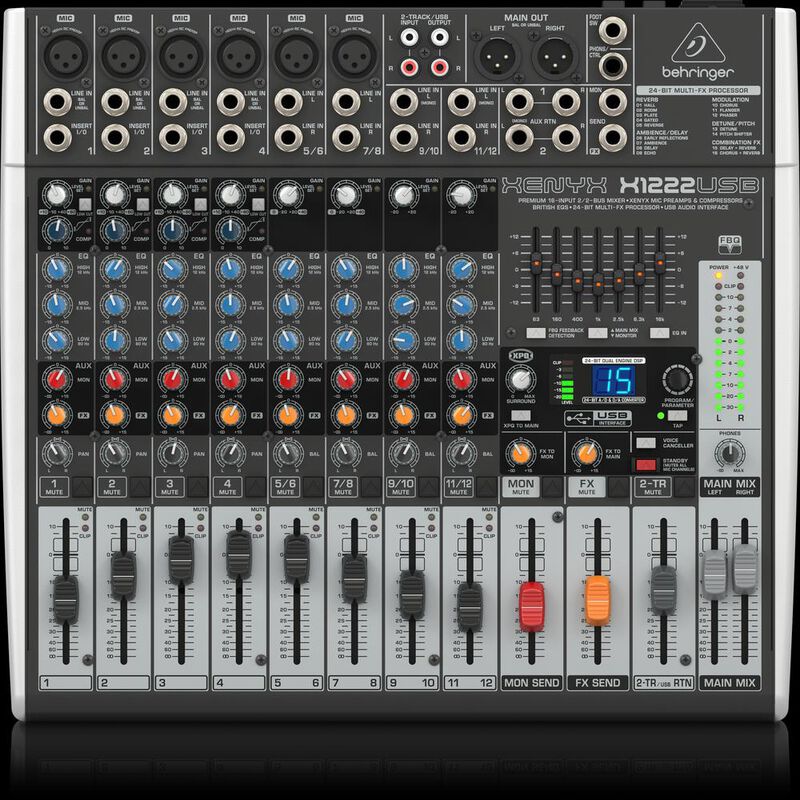Click channel 1 EQ HIGH knob
This screenshot has width=800, height=800.
click(x=57, y=269)
